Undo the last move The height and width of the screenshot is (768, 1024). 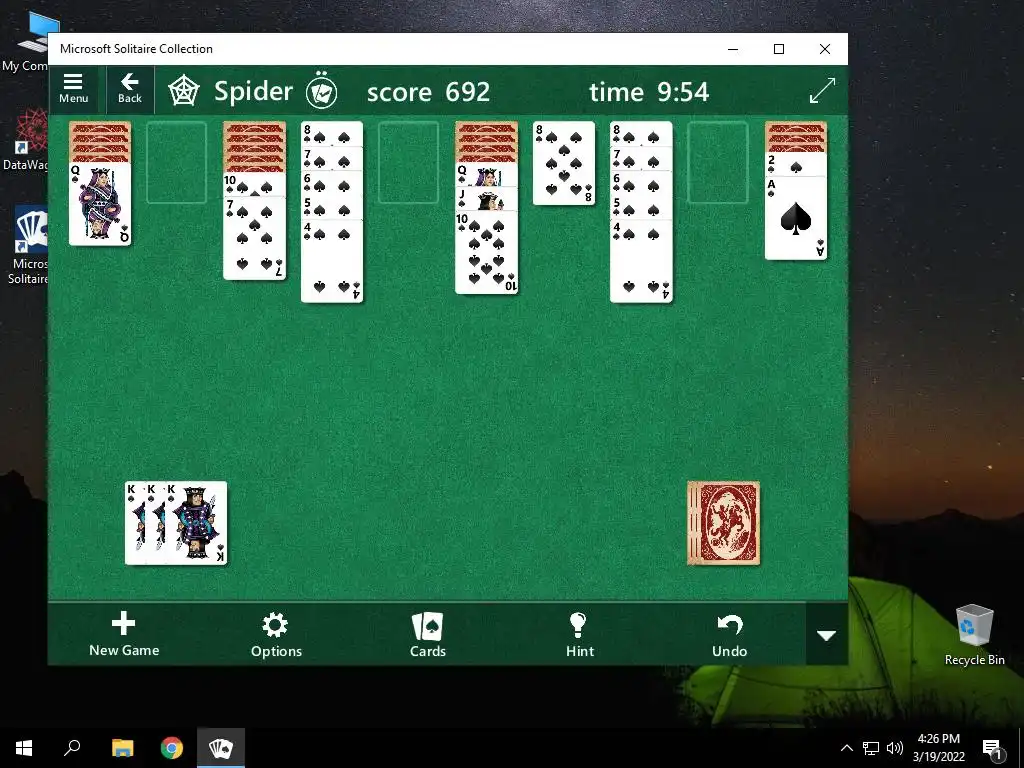click(x=729, y=634)
